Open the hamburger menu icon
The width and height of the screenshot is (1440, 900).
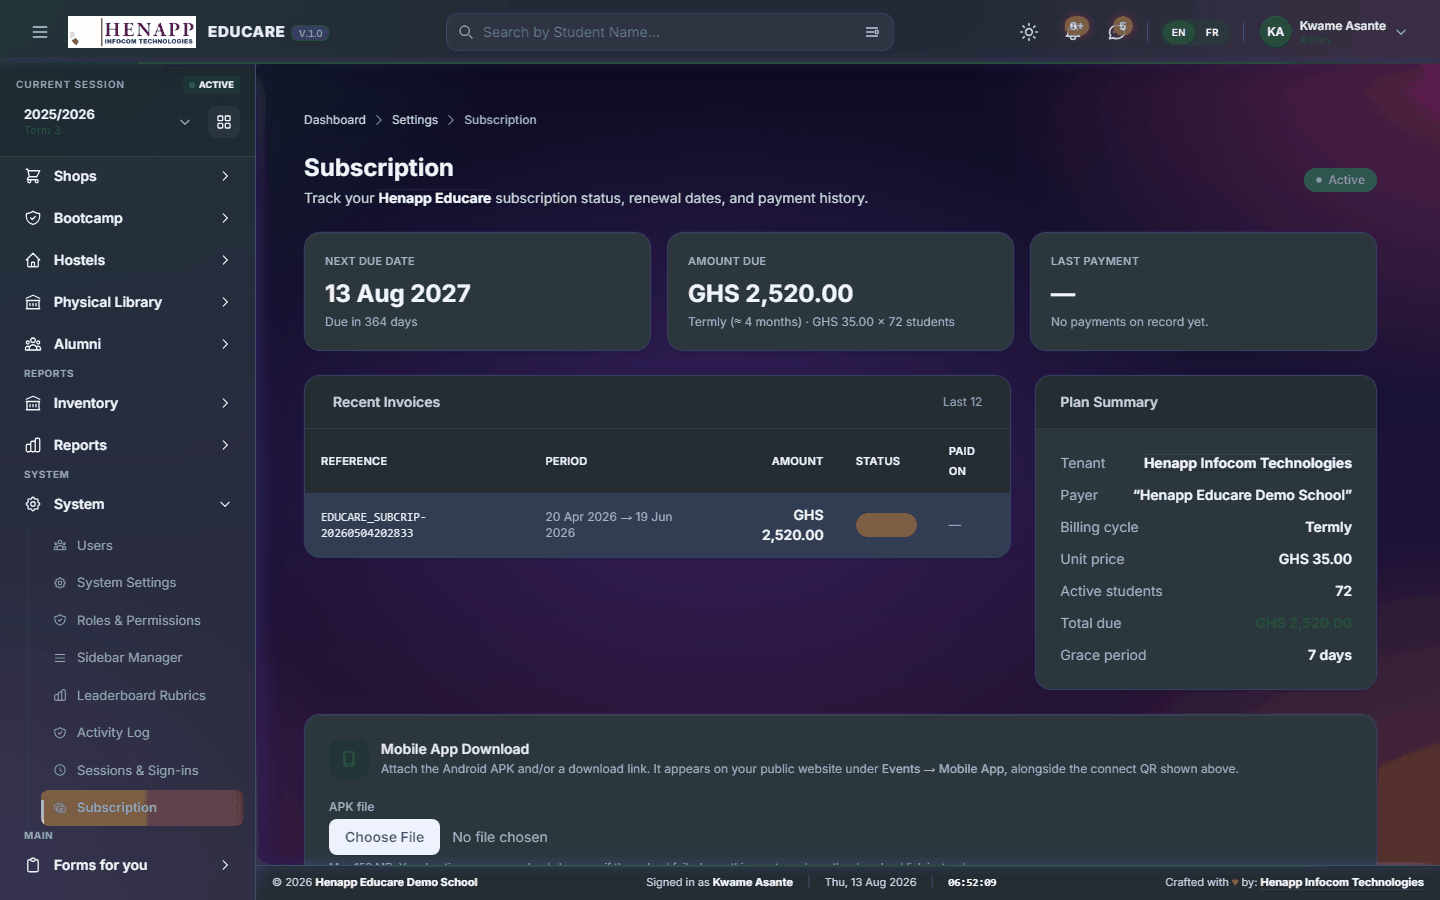tap(40, 32)
